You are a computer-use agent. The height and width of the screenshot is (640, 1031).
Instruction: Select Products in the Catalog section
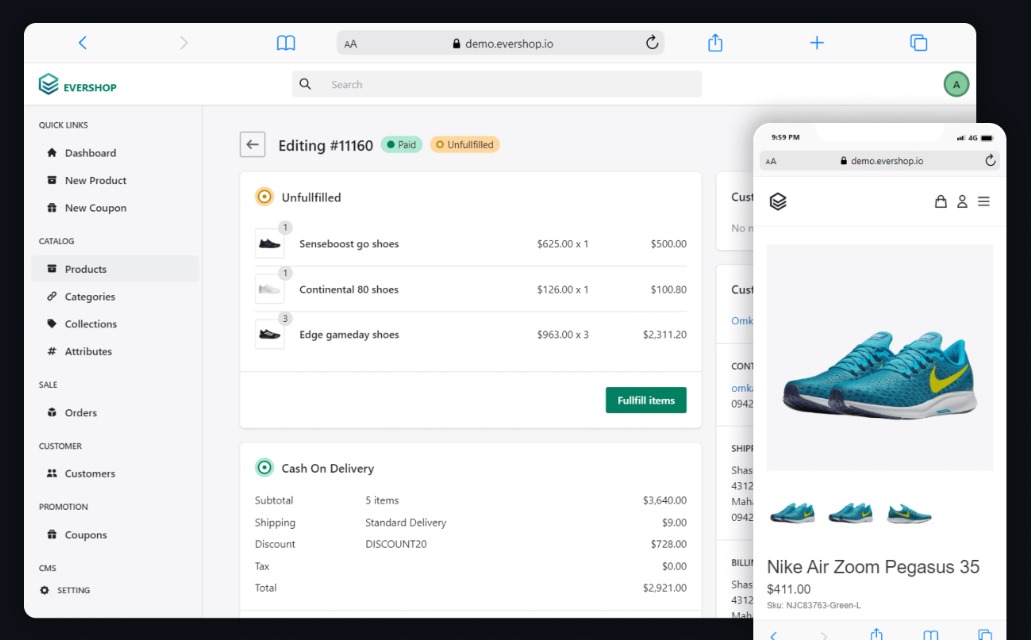click(x=115, y=269)
